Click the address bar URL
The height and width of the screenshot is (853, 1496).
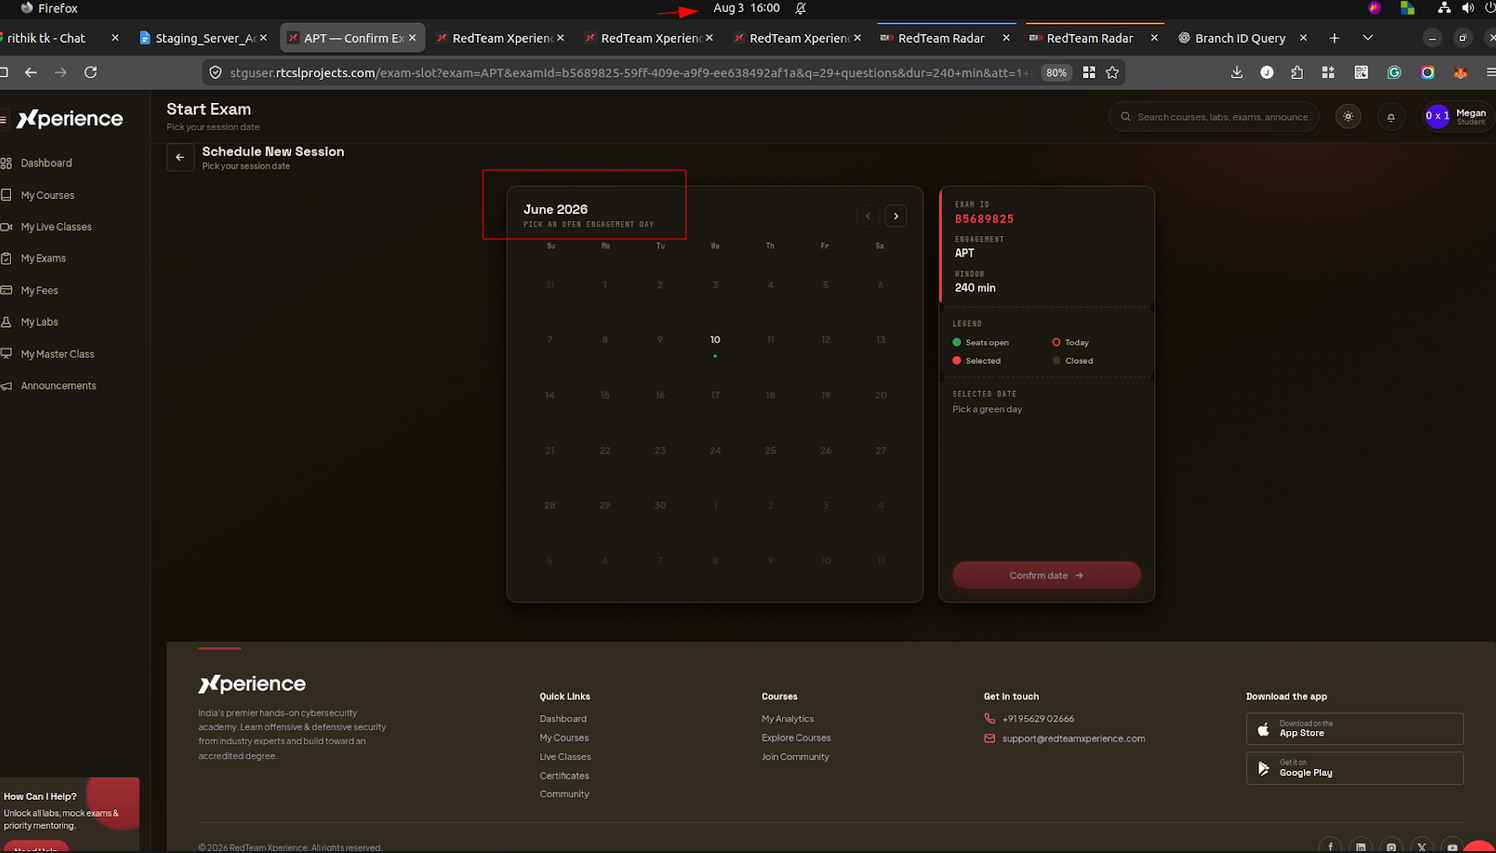point(630,72)
